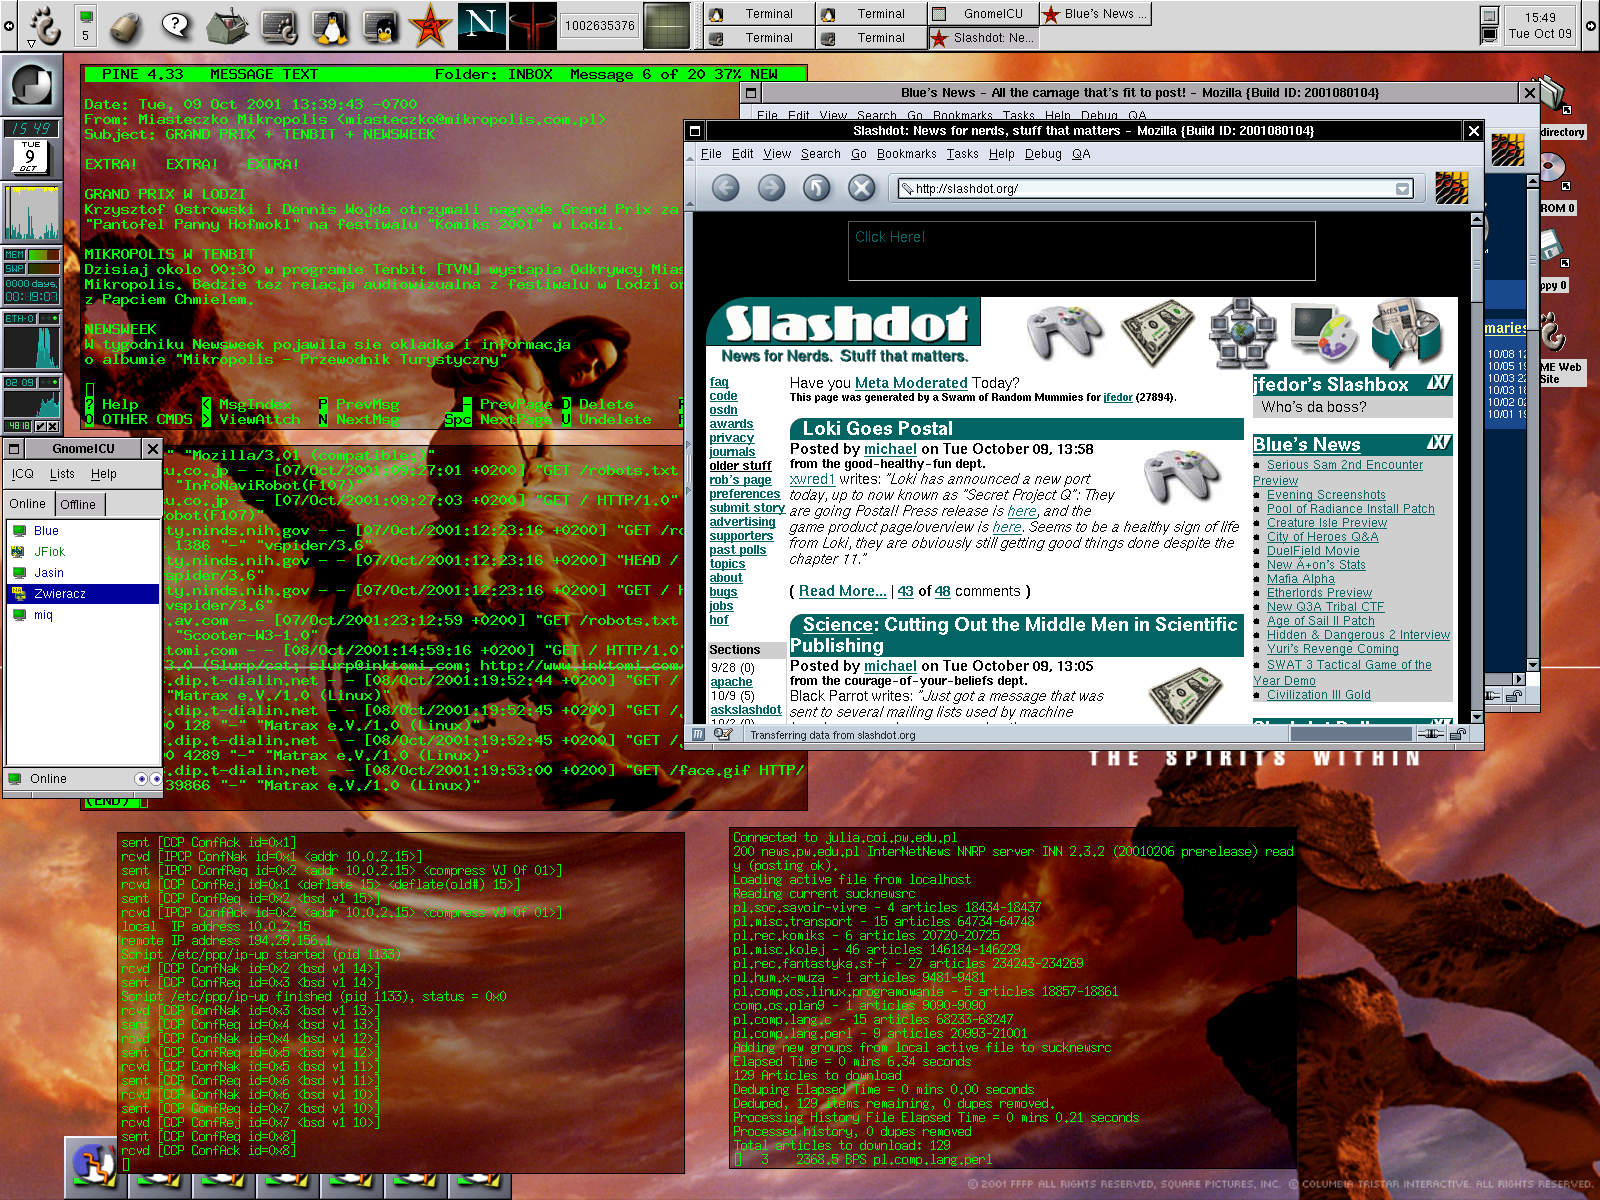
Task: Open the URL bar history dropdown arrow
Action: pos(1403,188)
